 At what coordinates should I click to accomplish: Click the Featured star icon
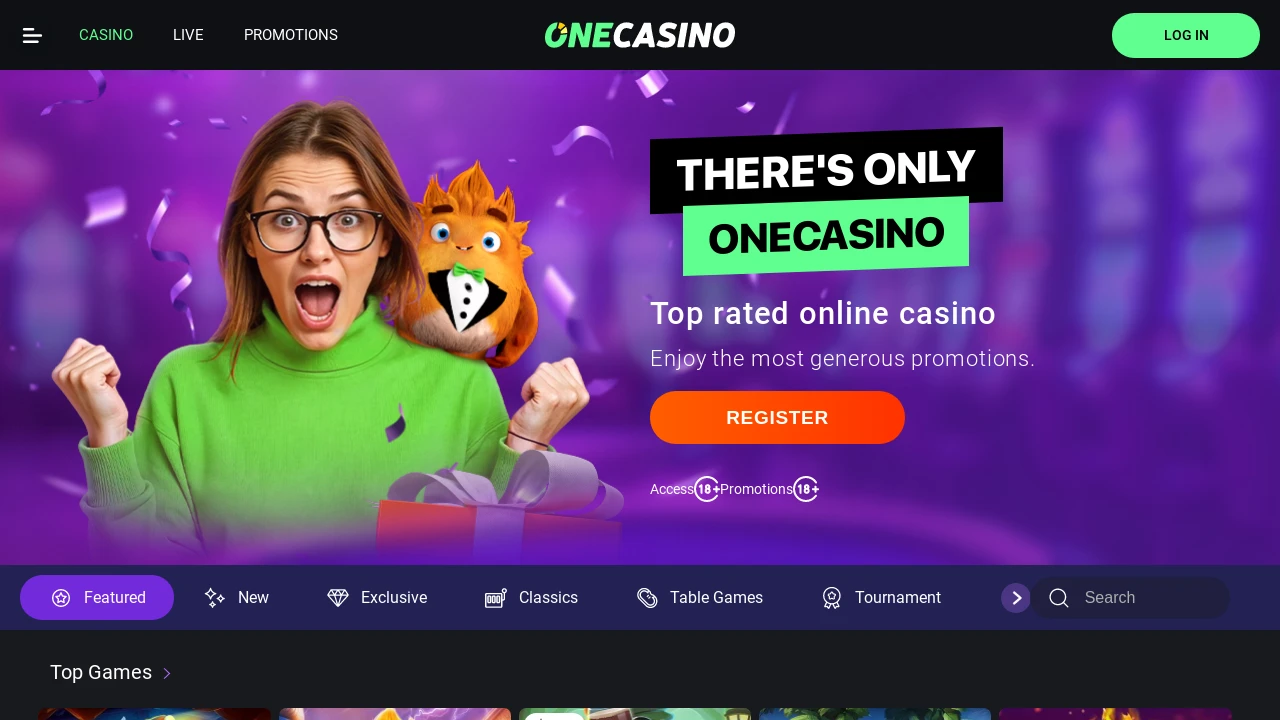point(61,598)
